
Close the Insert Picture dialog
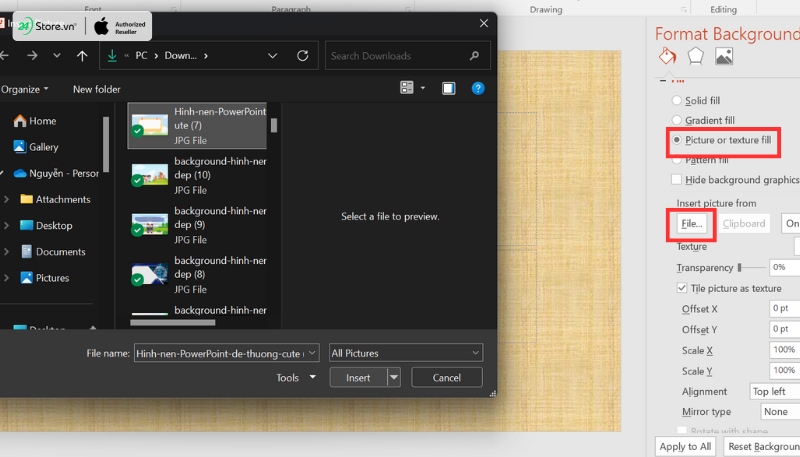[x=484, y=23]
